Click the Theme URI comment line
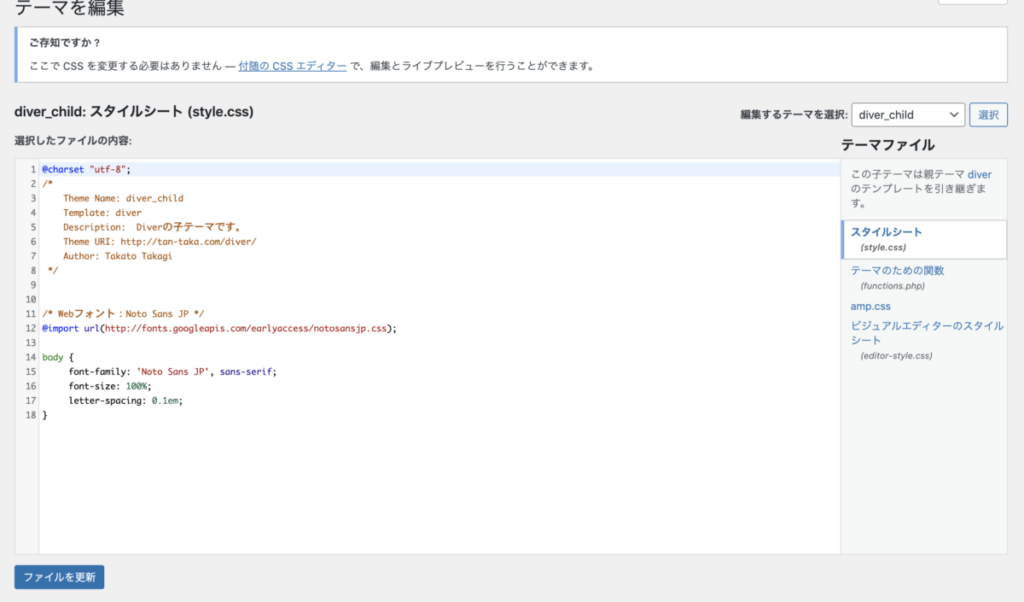 [x=159, y=241]
